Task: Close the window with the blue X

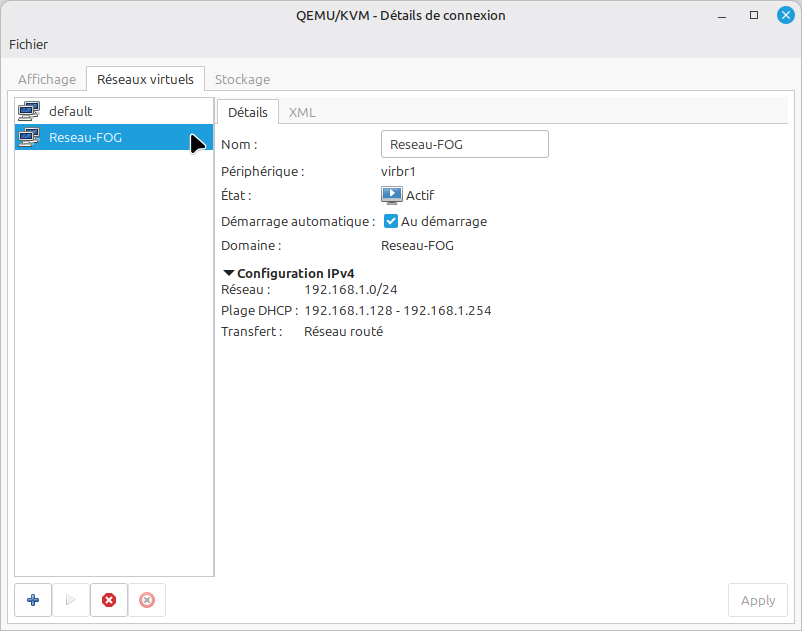Action: click(x=786, y=15)
